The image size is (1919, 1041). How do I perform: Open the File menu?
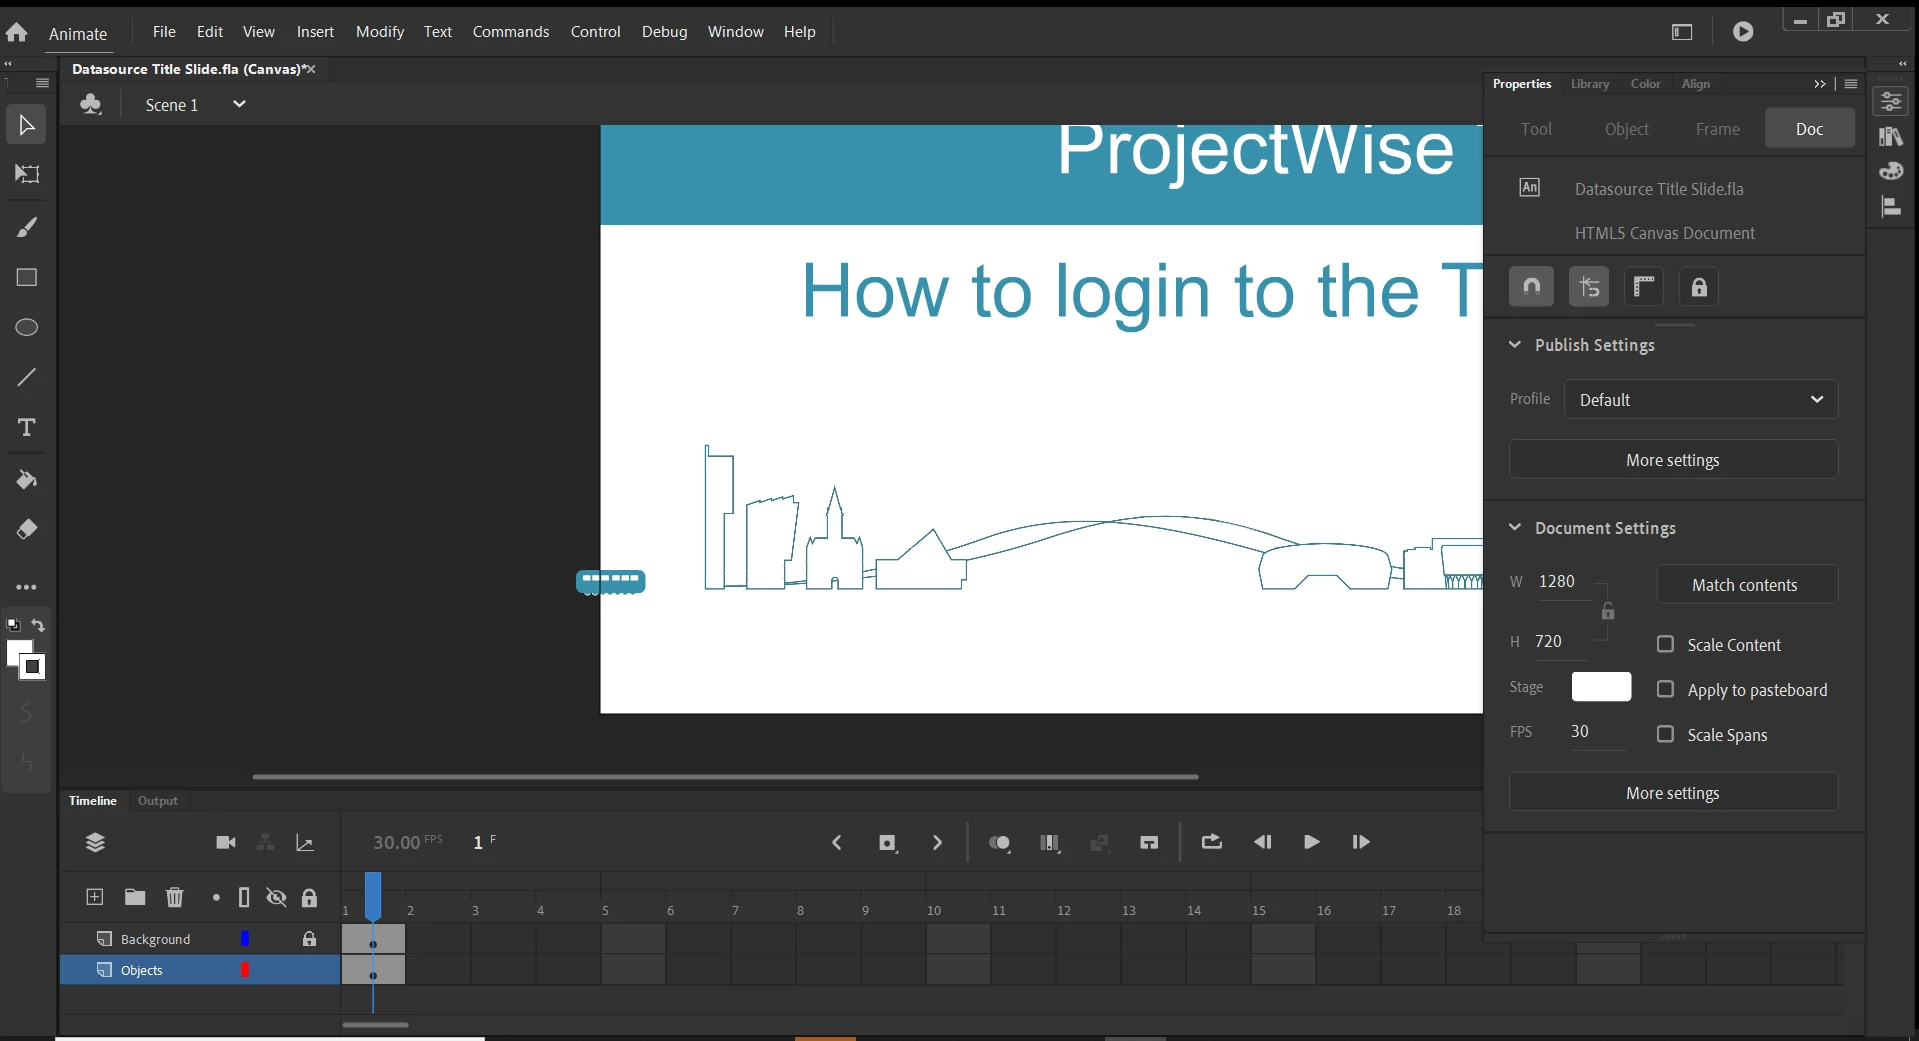point(164,32)
